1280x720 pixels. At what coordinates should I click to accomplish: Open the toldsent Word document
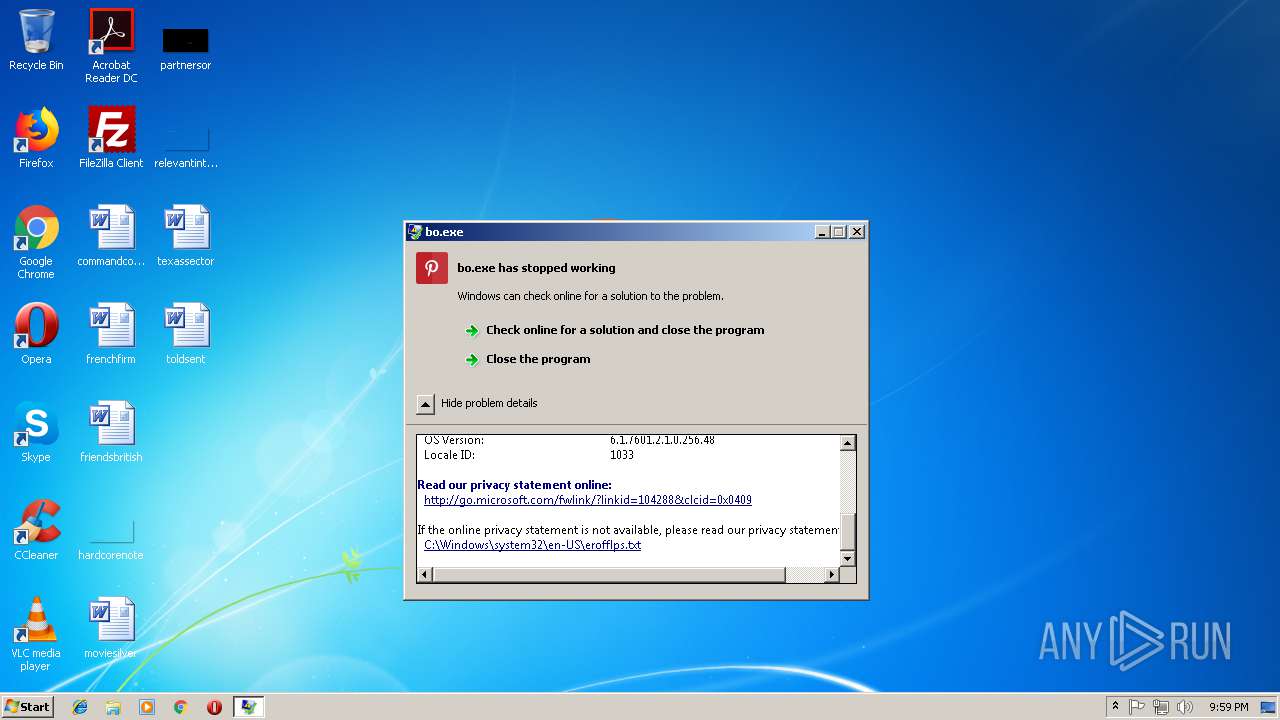[185, 334]
